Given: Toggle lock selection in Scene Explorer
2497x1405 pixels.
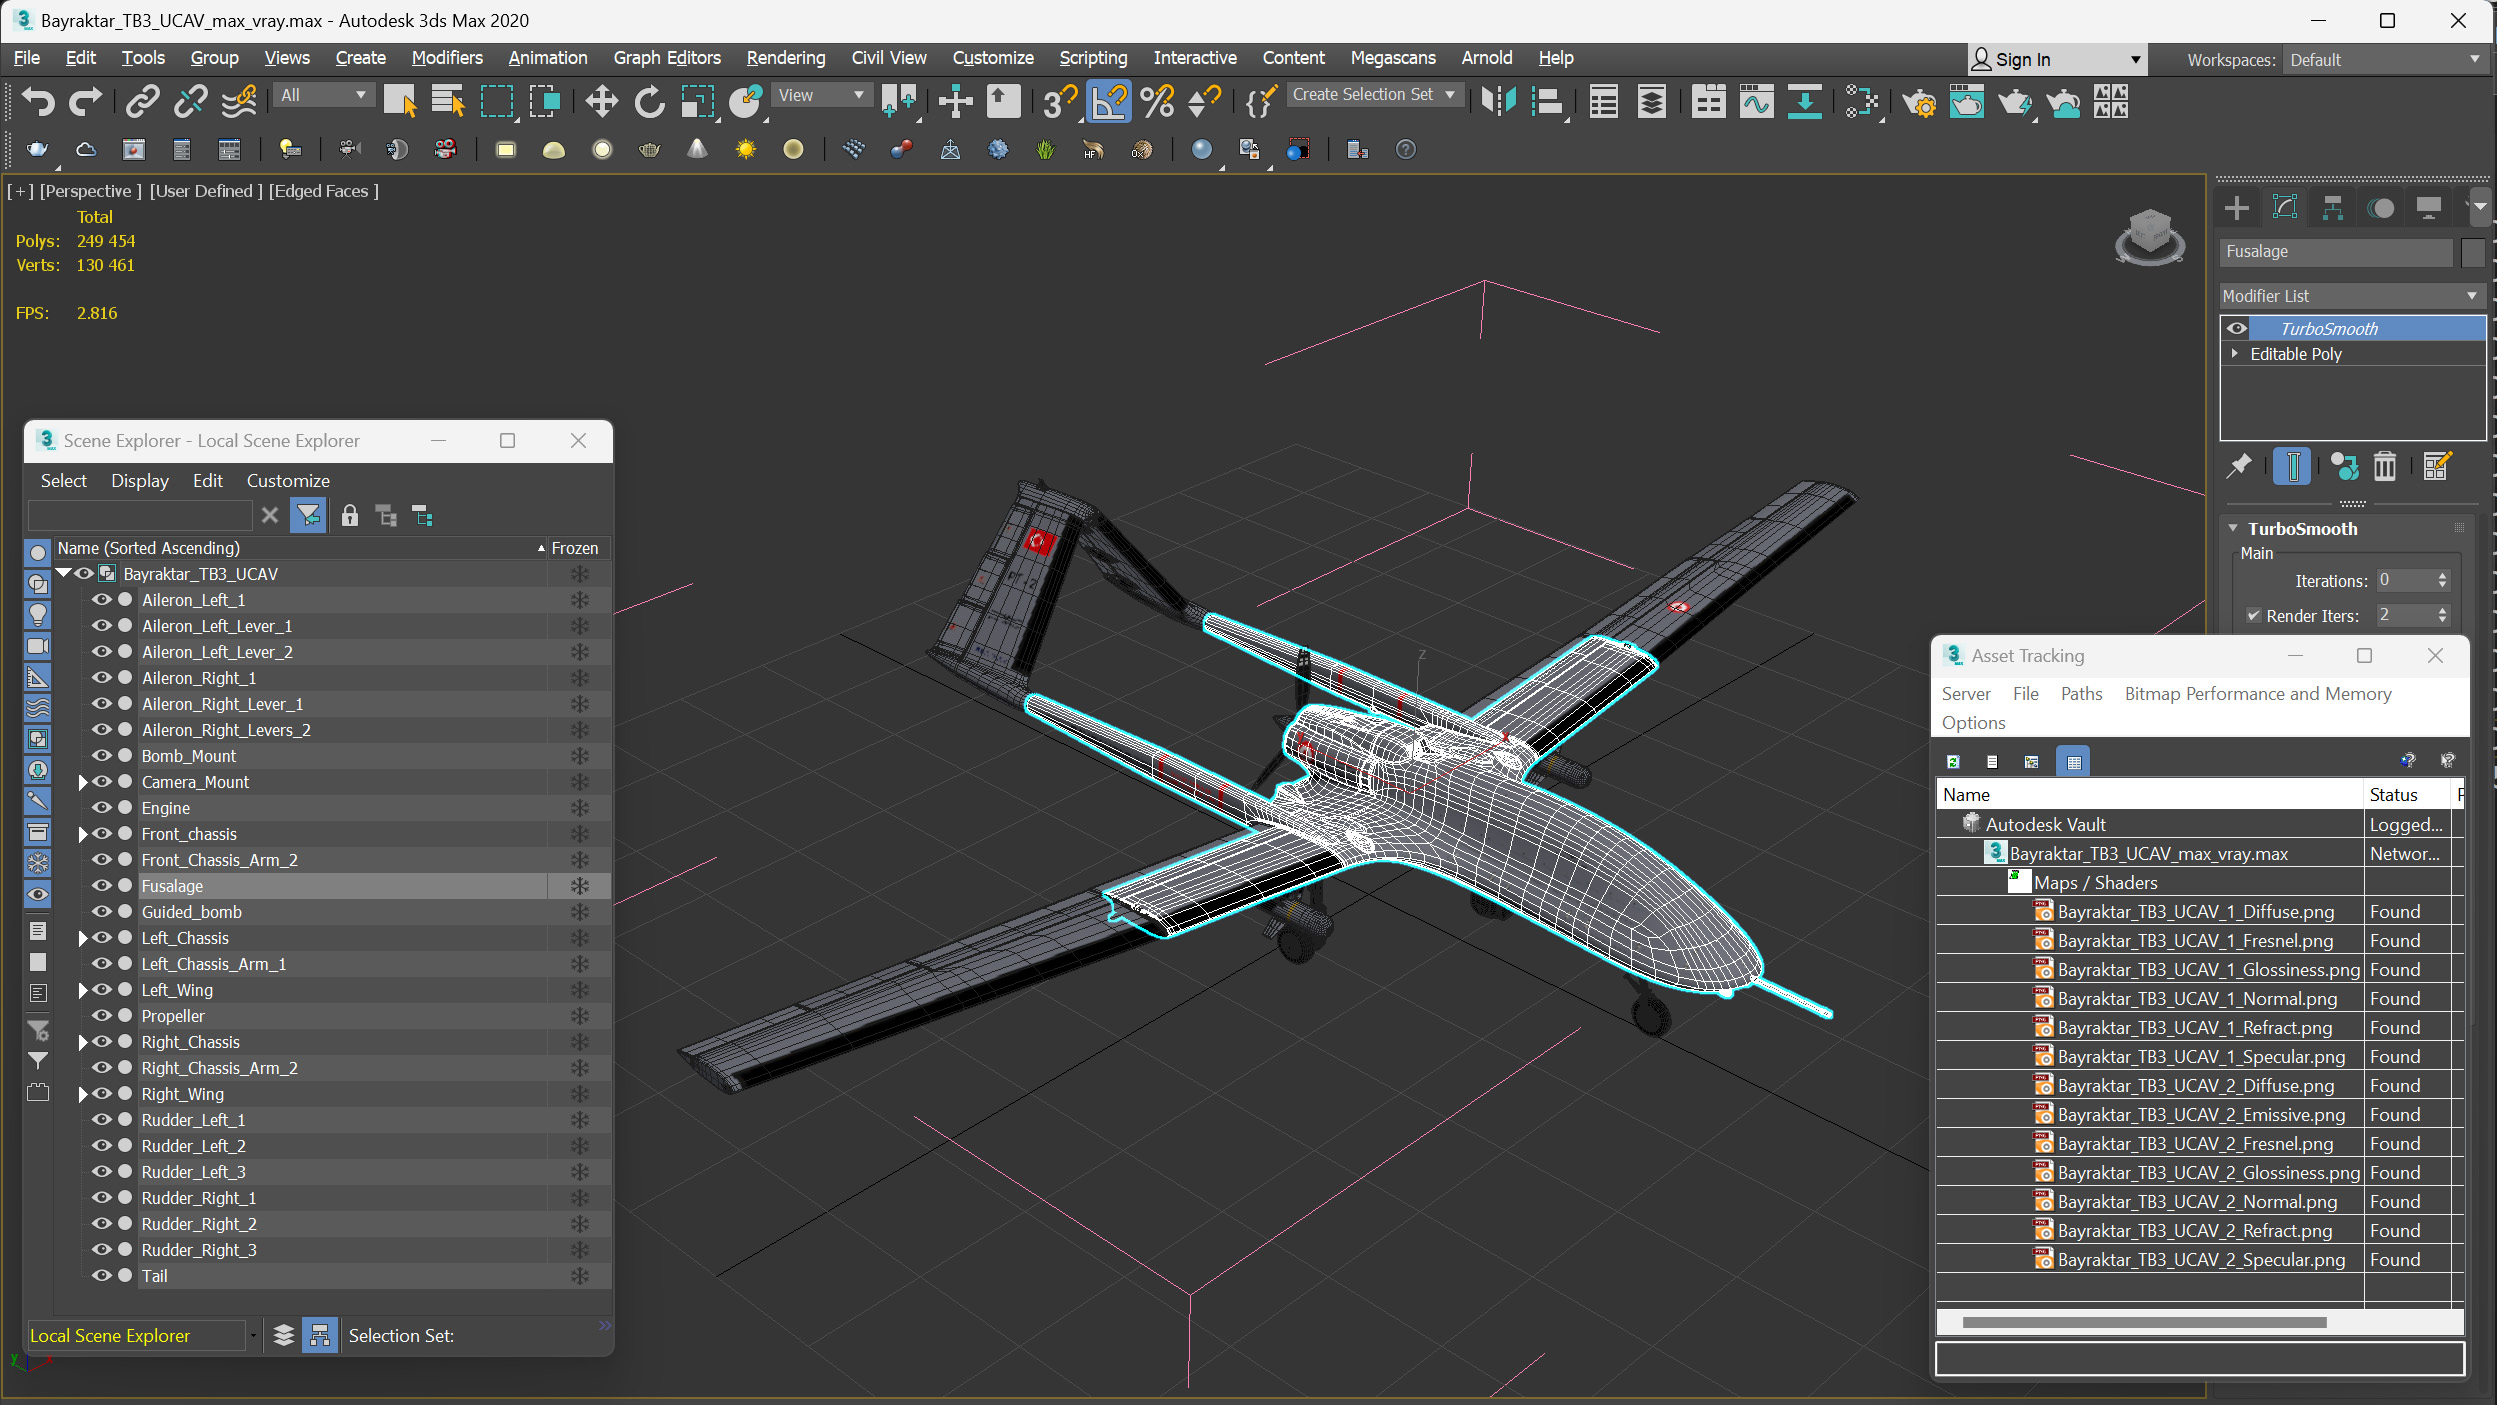Looking at the screenshot, I should pos(349,516).
